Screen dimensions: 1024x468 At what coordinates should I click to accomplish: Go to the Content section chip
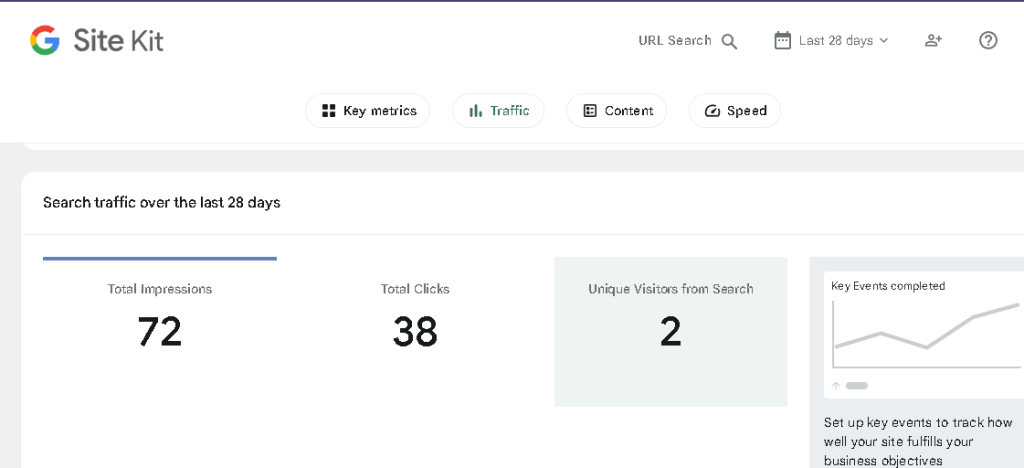click(x=616, y=111)
